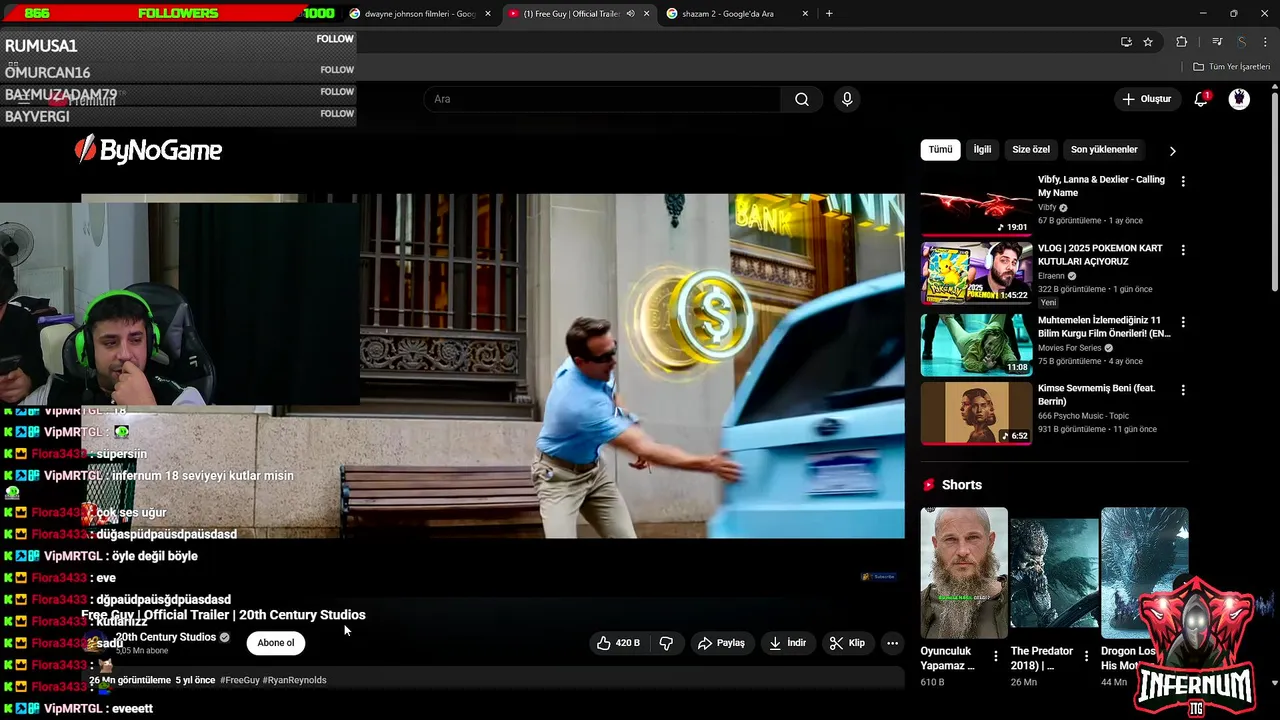
Task: Share the video using Paylaş
Action: tap(721, 643)
